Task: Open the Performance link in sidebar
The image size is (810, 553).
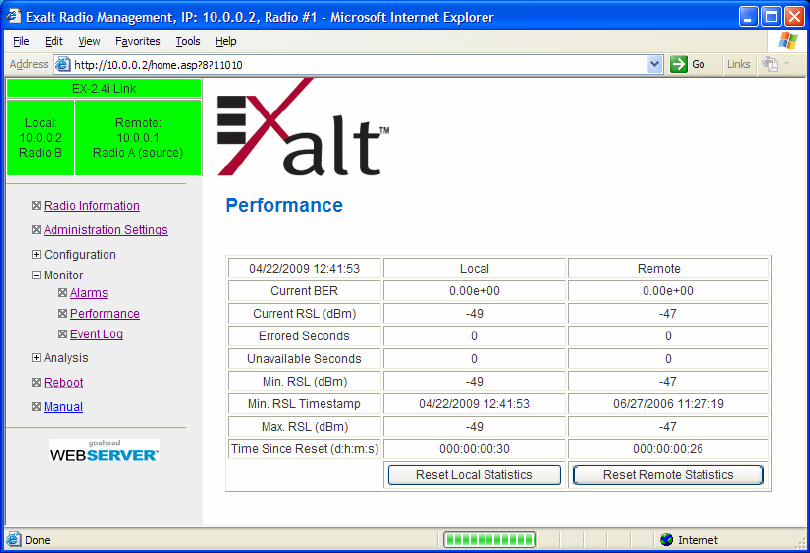Action: 105,314
